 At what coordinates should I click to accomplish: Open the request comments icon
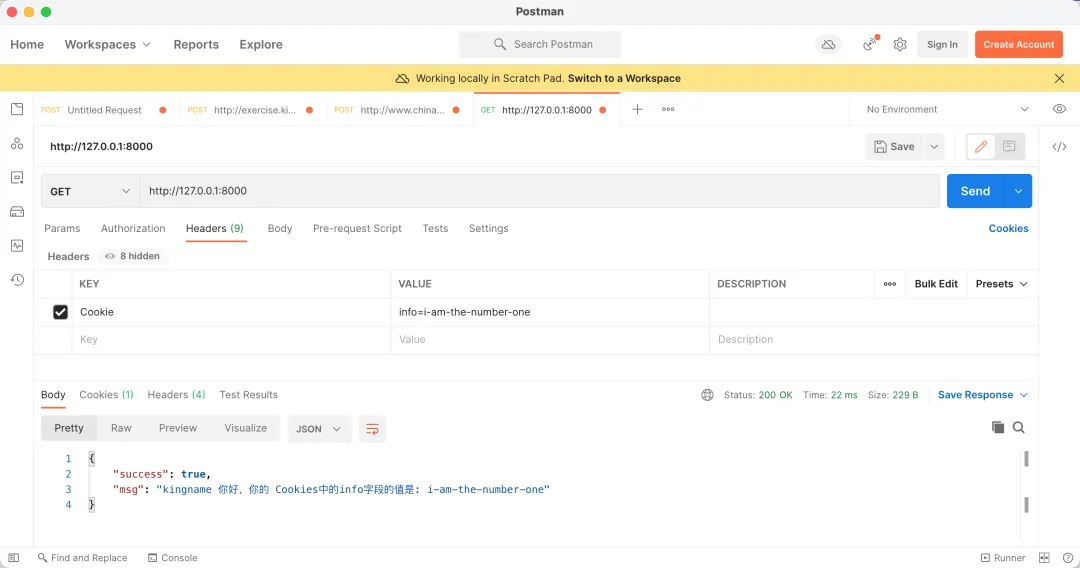1009,147
